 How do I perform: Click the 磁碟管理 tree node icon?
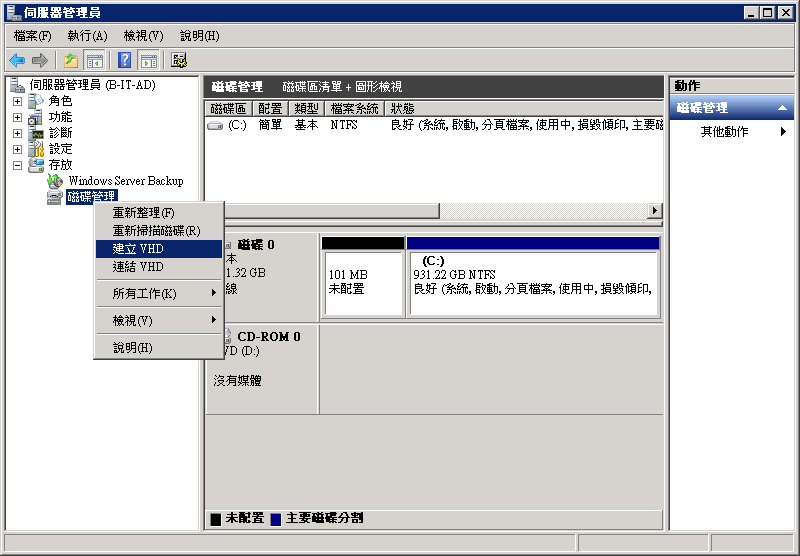pyautogui.click(x=55, y=197)
